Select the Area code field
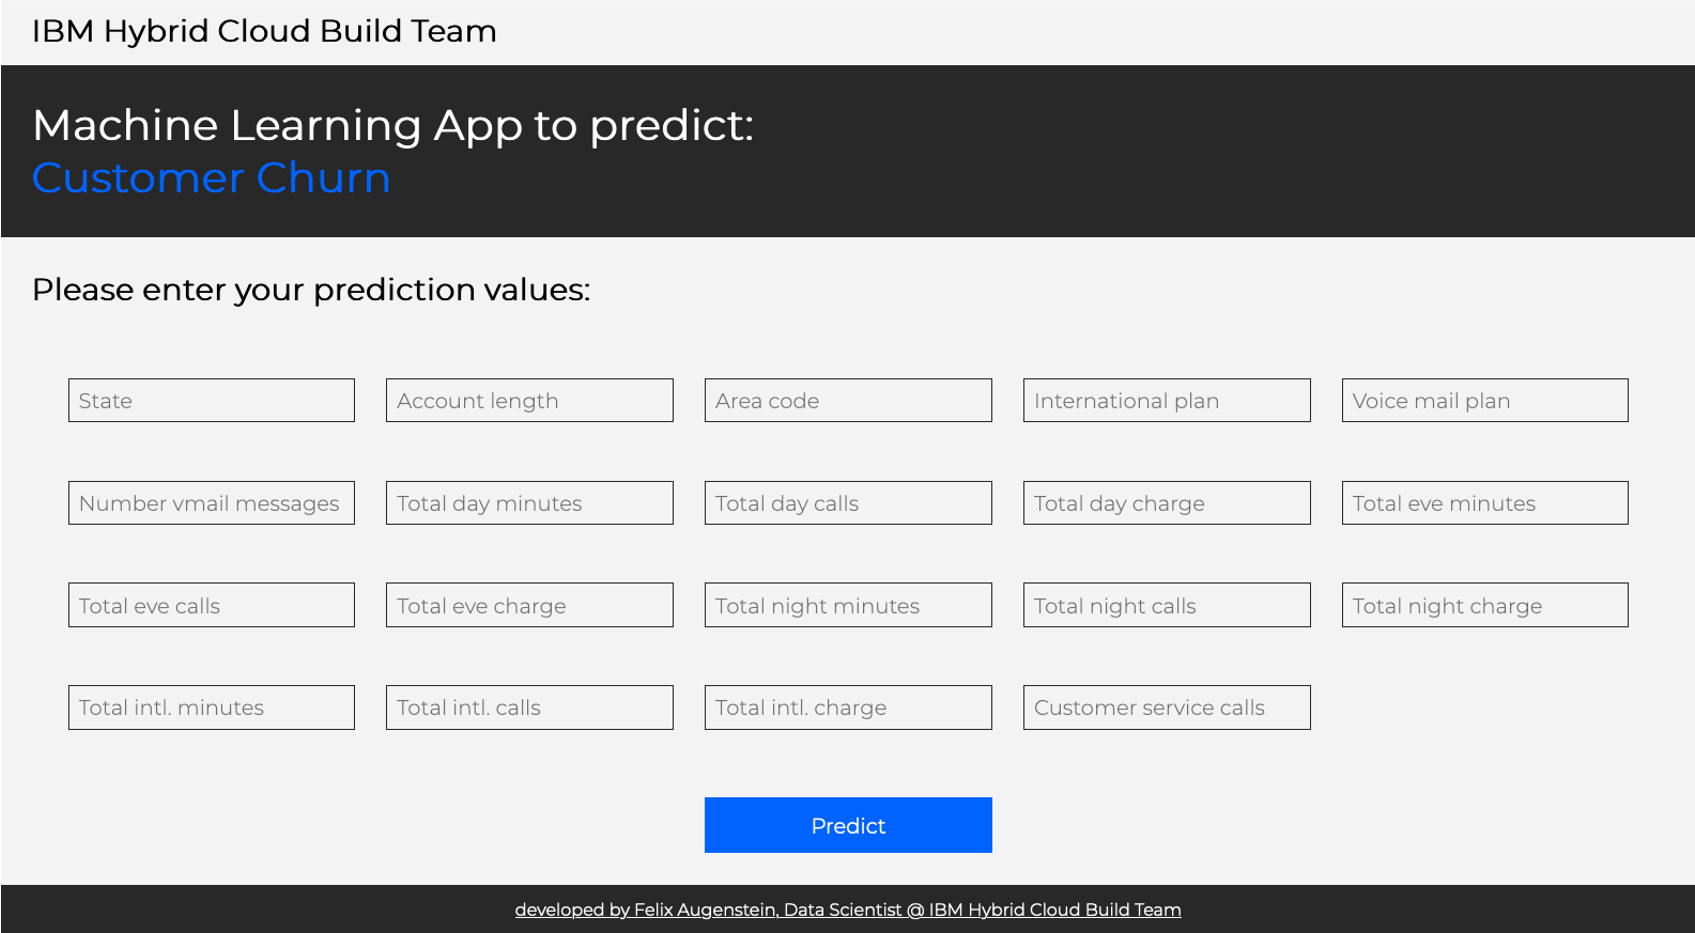The height and width of the screenshot is (933, 1695). coord(847,400)
